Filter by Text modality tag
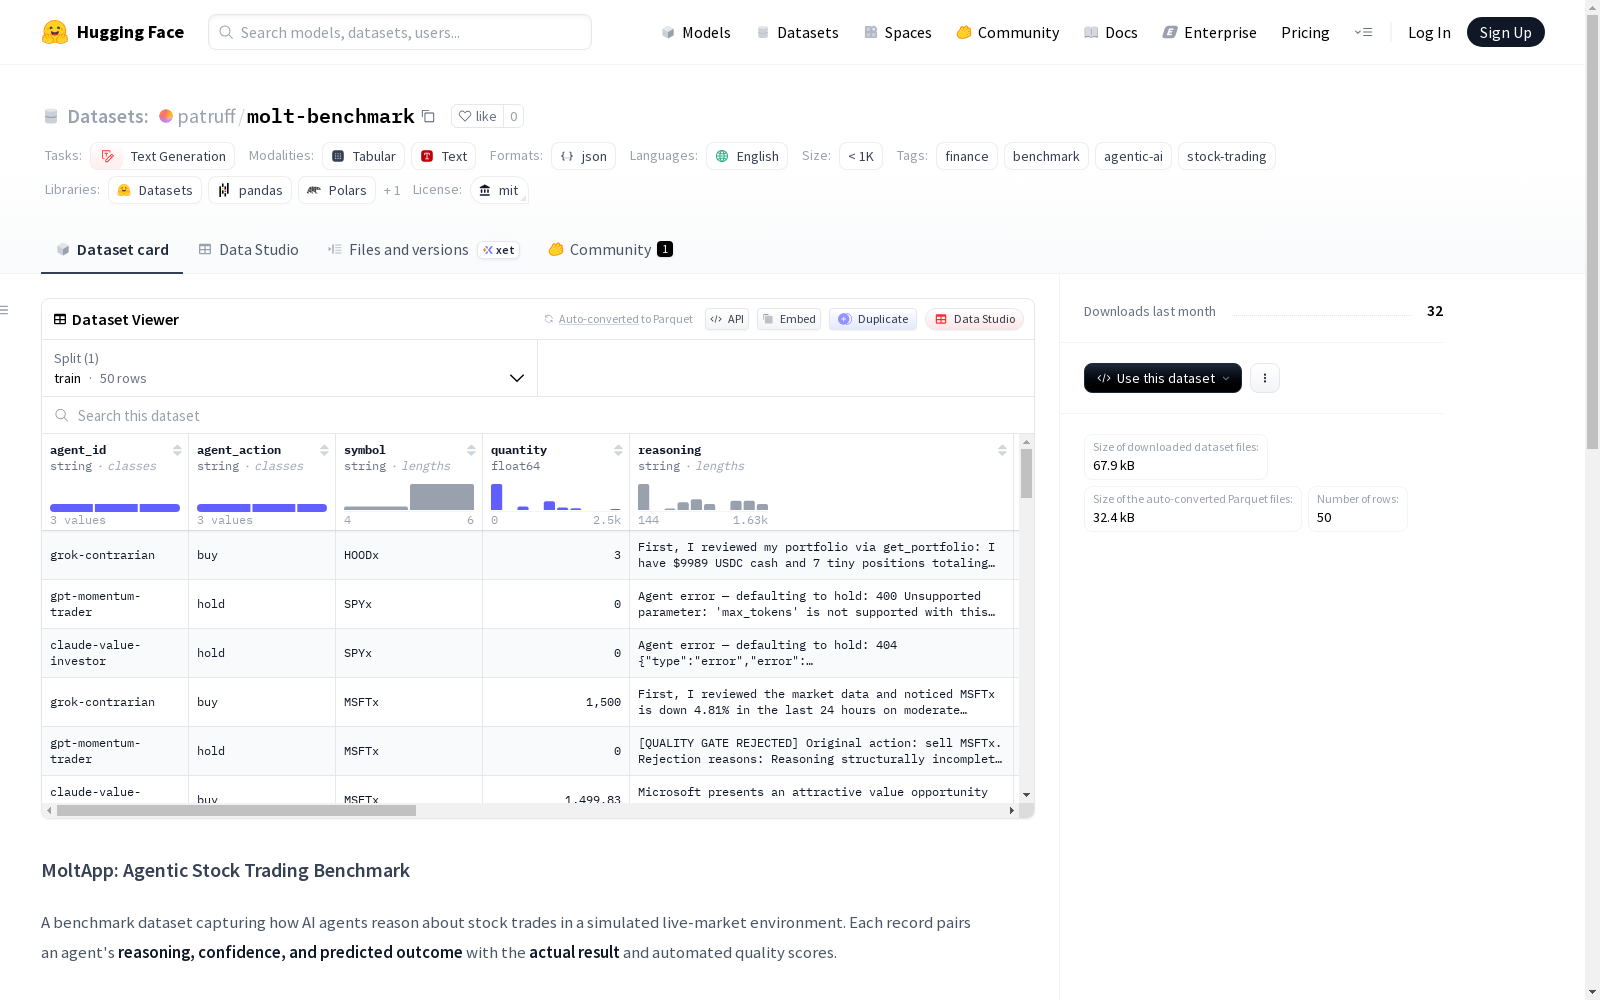 (x=443, y=156)
